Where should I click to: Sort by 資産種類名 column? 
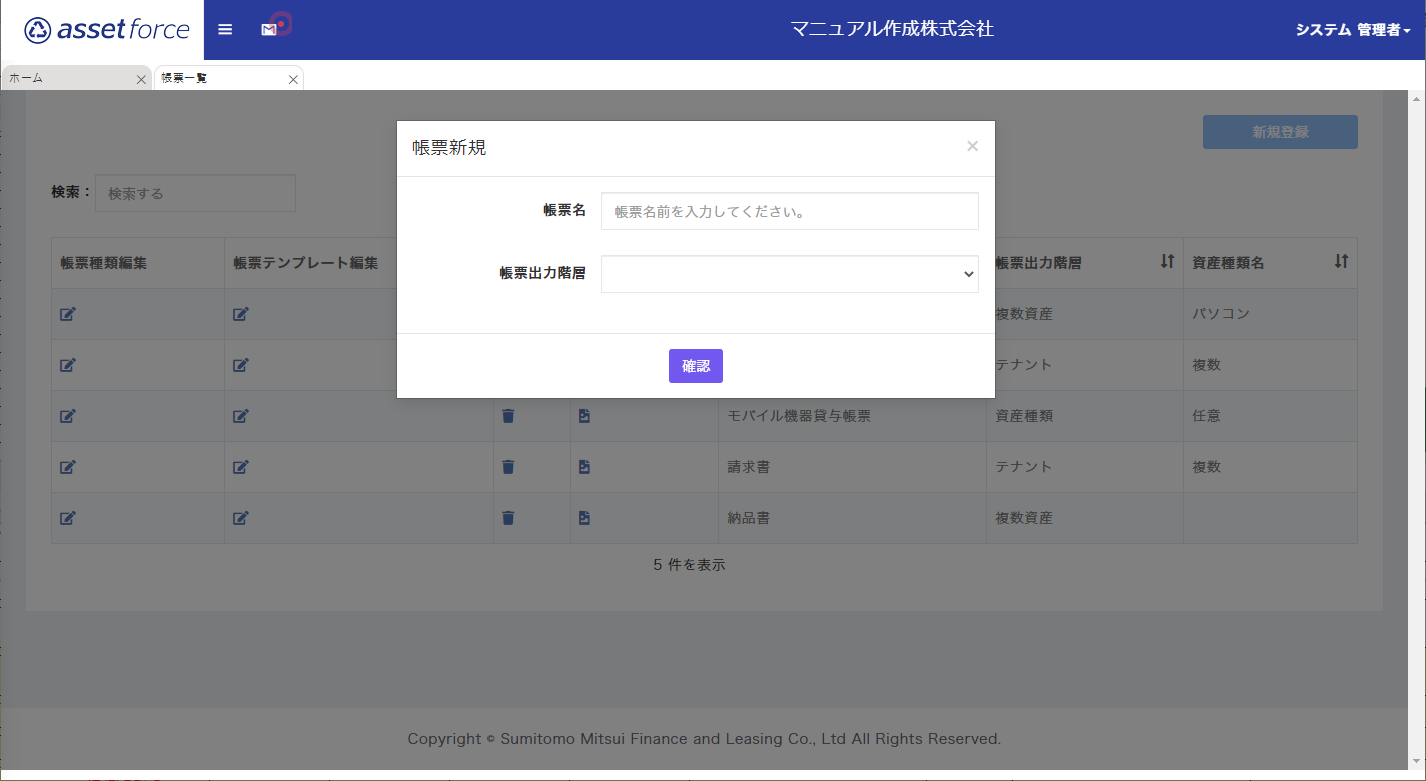point(1341,262)
